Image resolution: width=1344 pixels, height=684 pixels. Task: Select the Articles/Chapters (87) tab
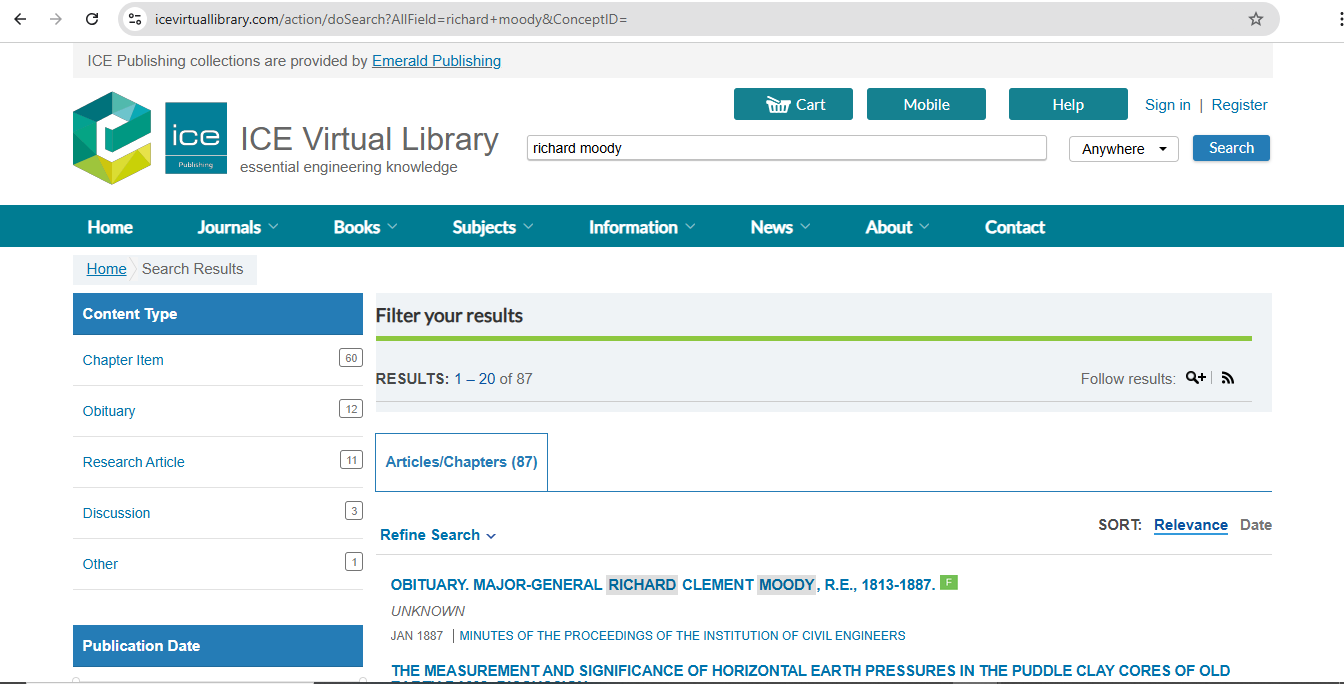pos(461,462)
